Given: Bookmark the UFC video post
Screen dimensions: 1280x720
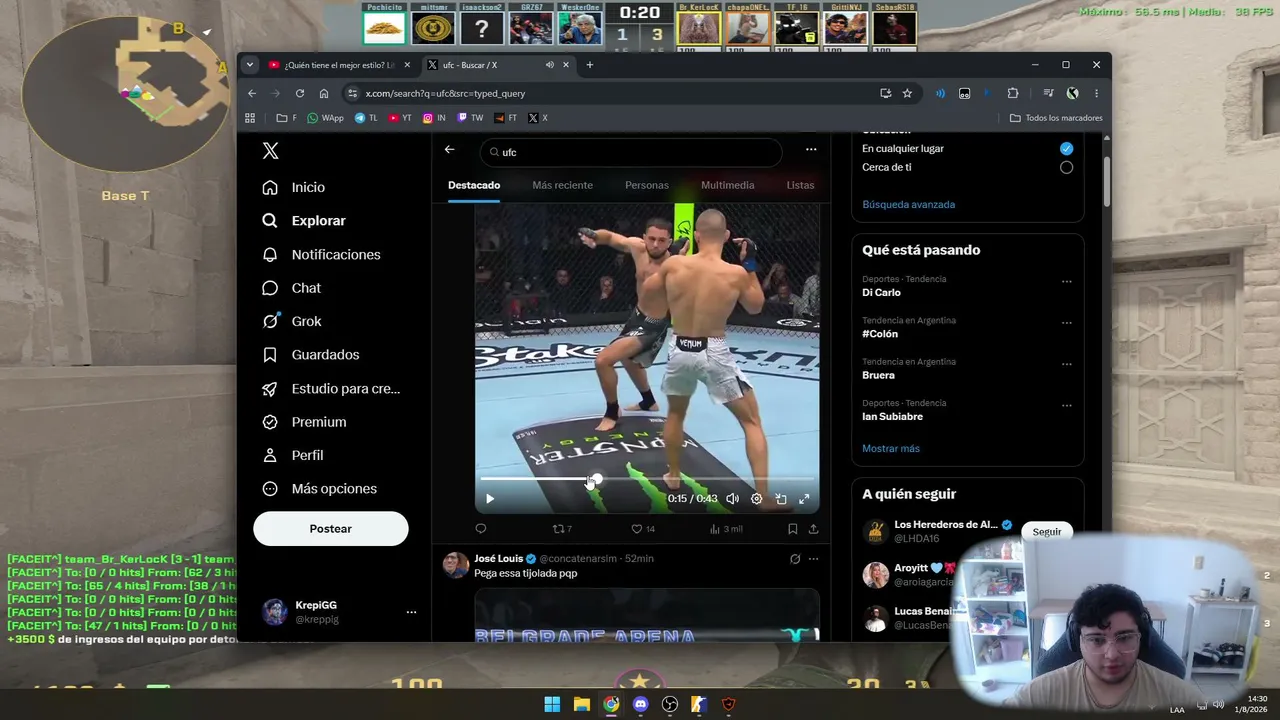Looking at the screenshot, I should 793,529.
